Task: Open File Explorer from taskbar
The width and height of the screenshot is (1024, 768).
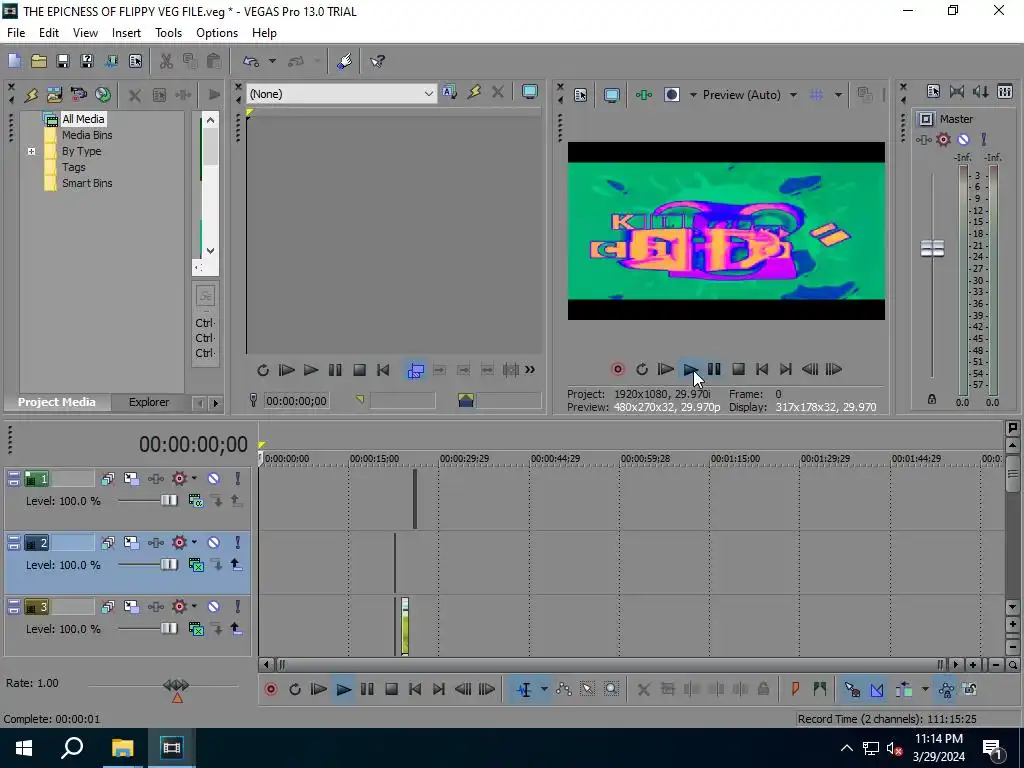Action: click(122, 748)
